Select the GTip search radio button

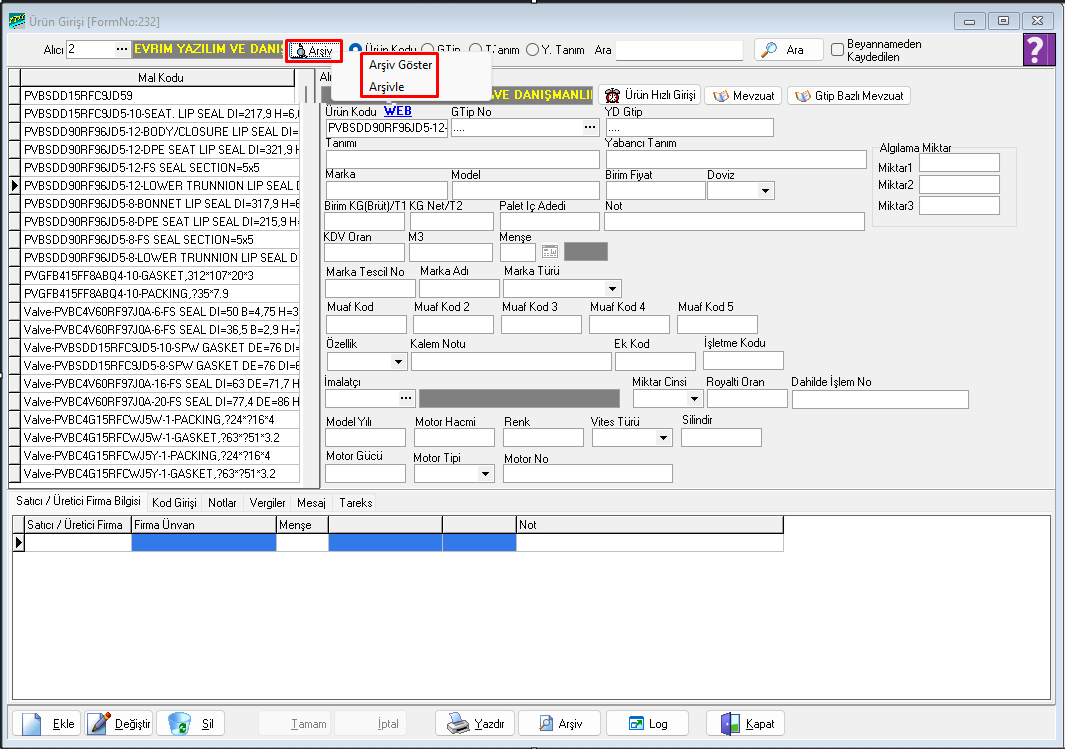click(427, 50)
